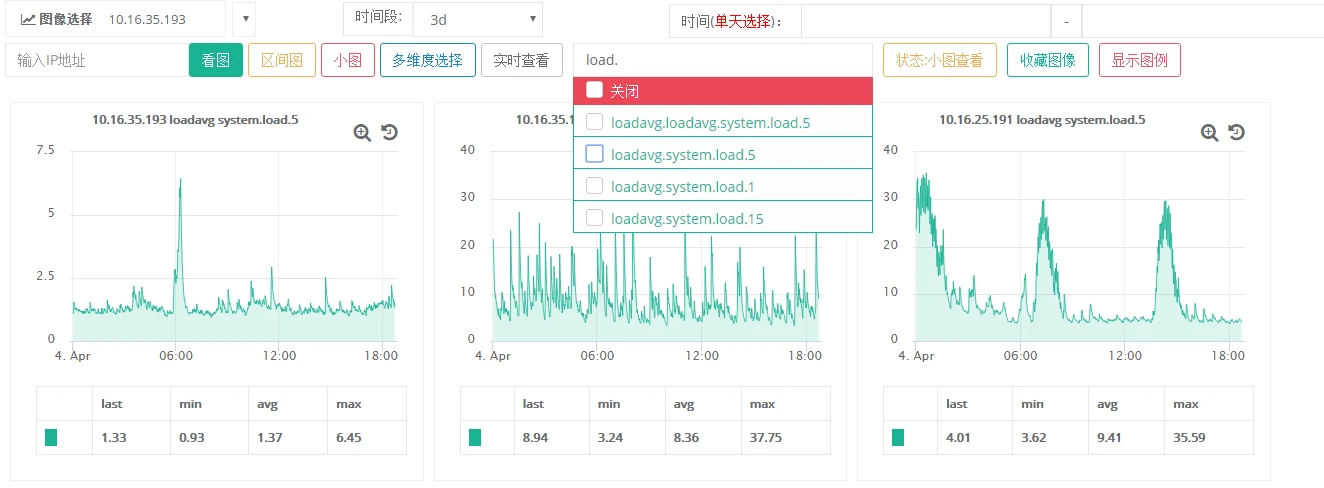Tick the loadavg.system.load.5 checkbox
This screenshot has height=488, width=1324.
[594, 154]
